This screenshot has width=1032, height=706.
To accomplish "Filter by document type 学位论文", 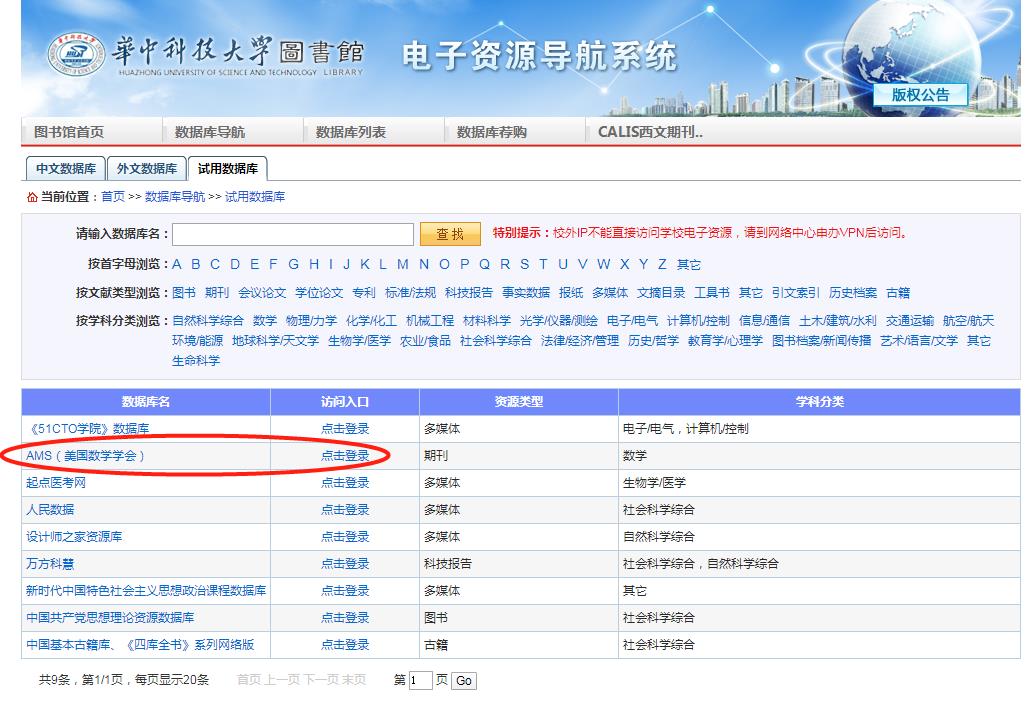I will 318,293.
